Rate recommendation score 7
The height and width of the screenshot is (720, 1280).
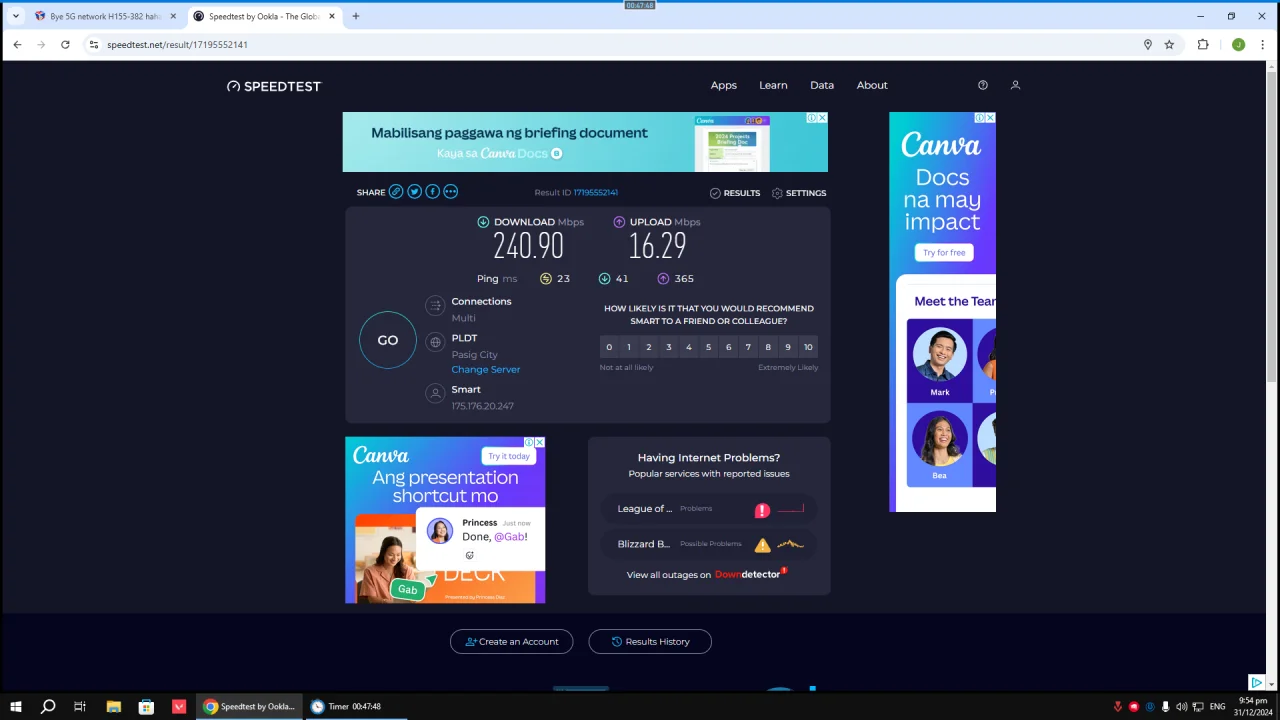pos(748,347)
